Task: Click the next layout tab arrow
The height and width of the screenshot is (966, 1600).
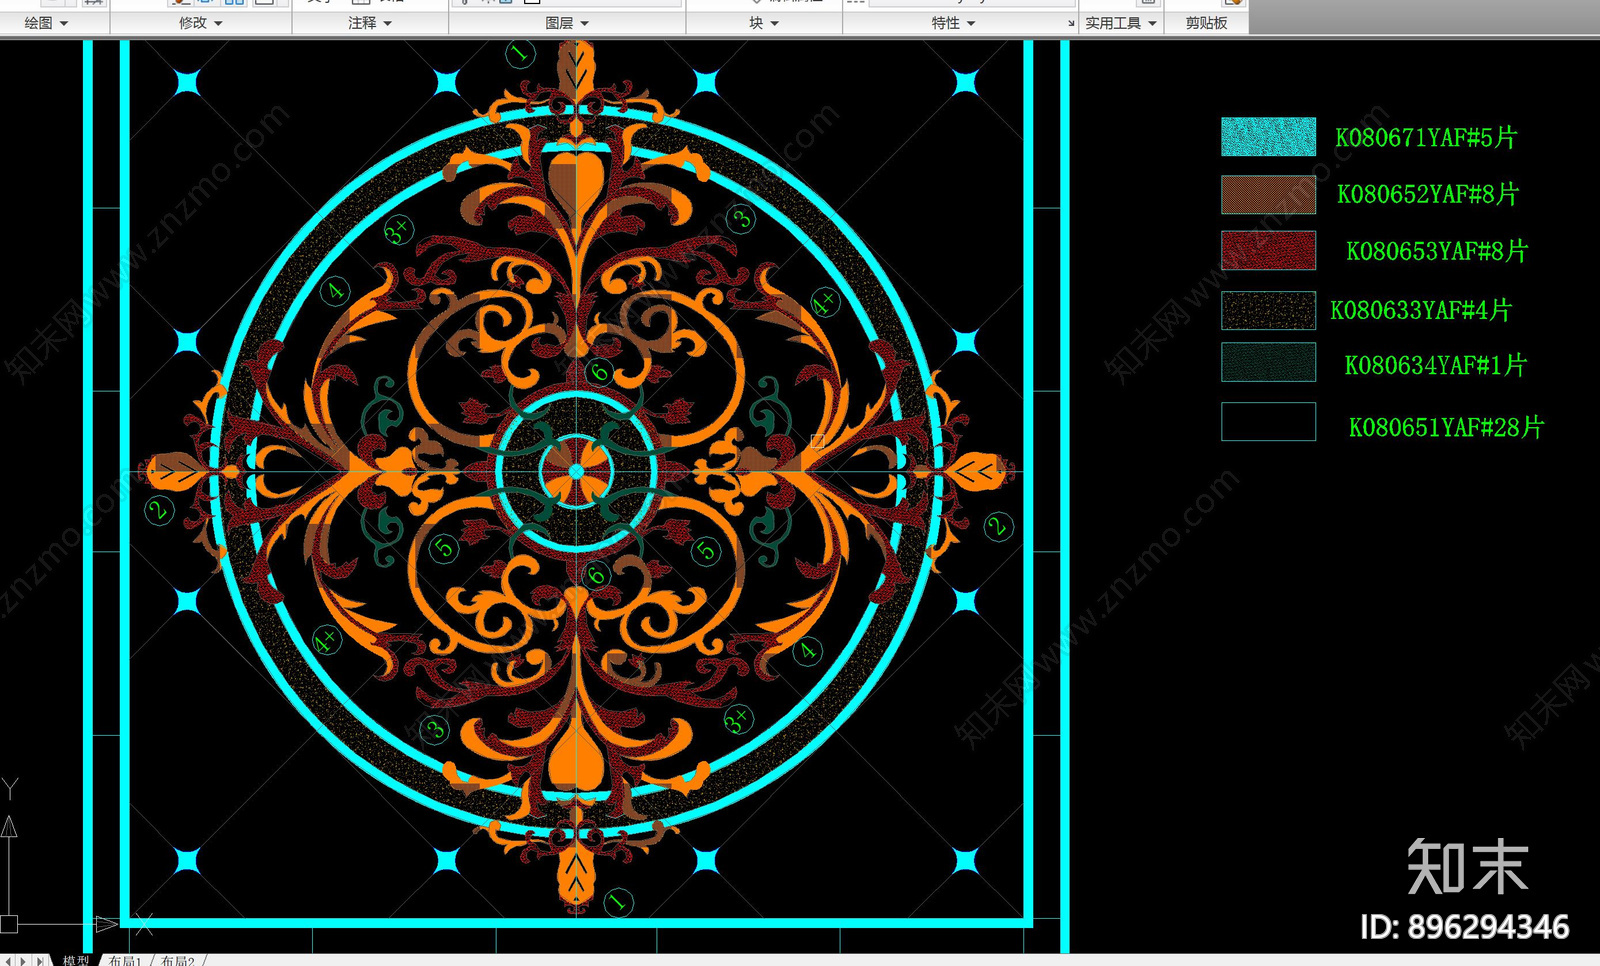Action: pos(23,961)
